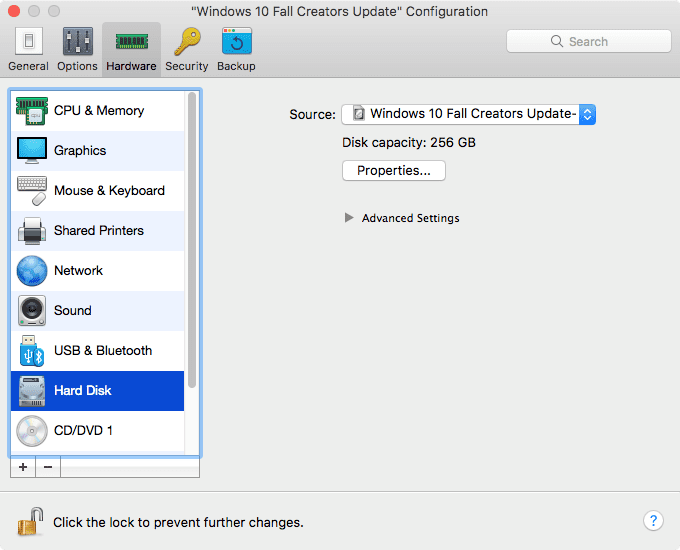Click the USB & Bluetooth icon

tap(32, 350)
